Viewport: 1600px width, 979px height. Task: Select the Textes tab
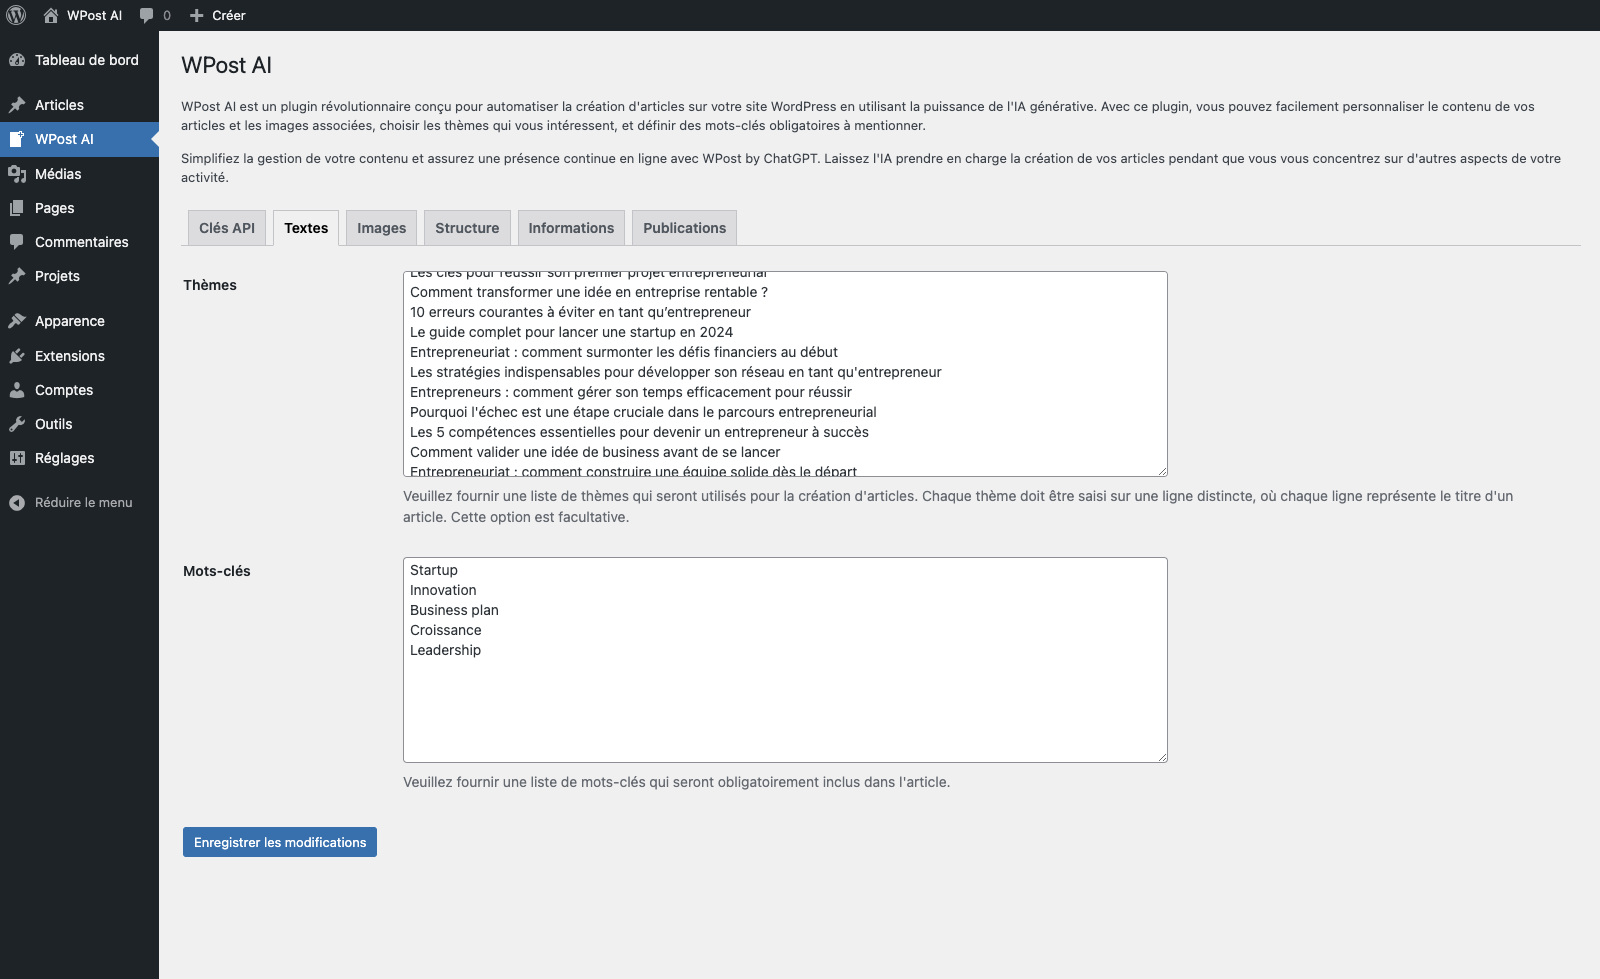[x=306, y=228]
